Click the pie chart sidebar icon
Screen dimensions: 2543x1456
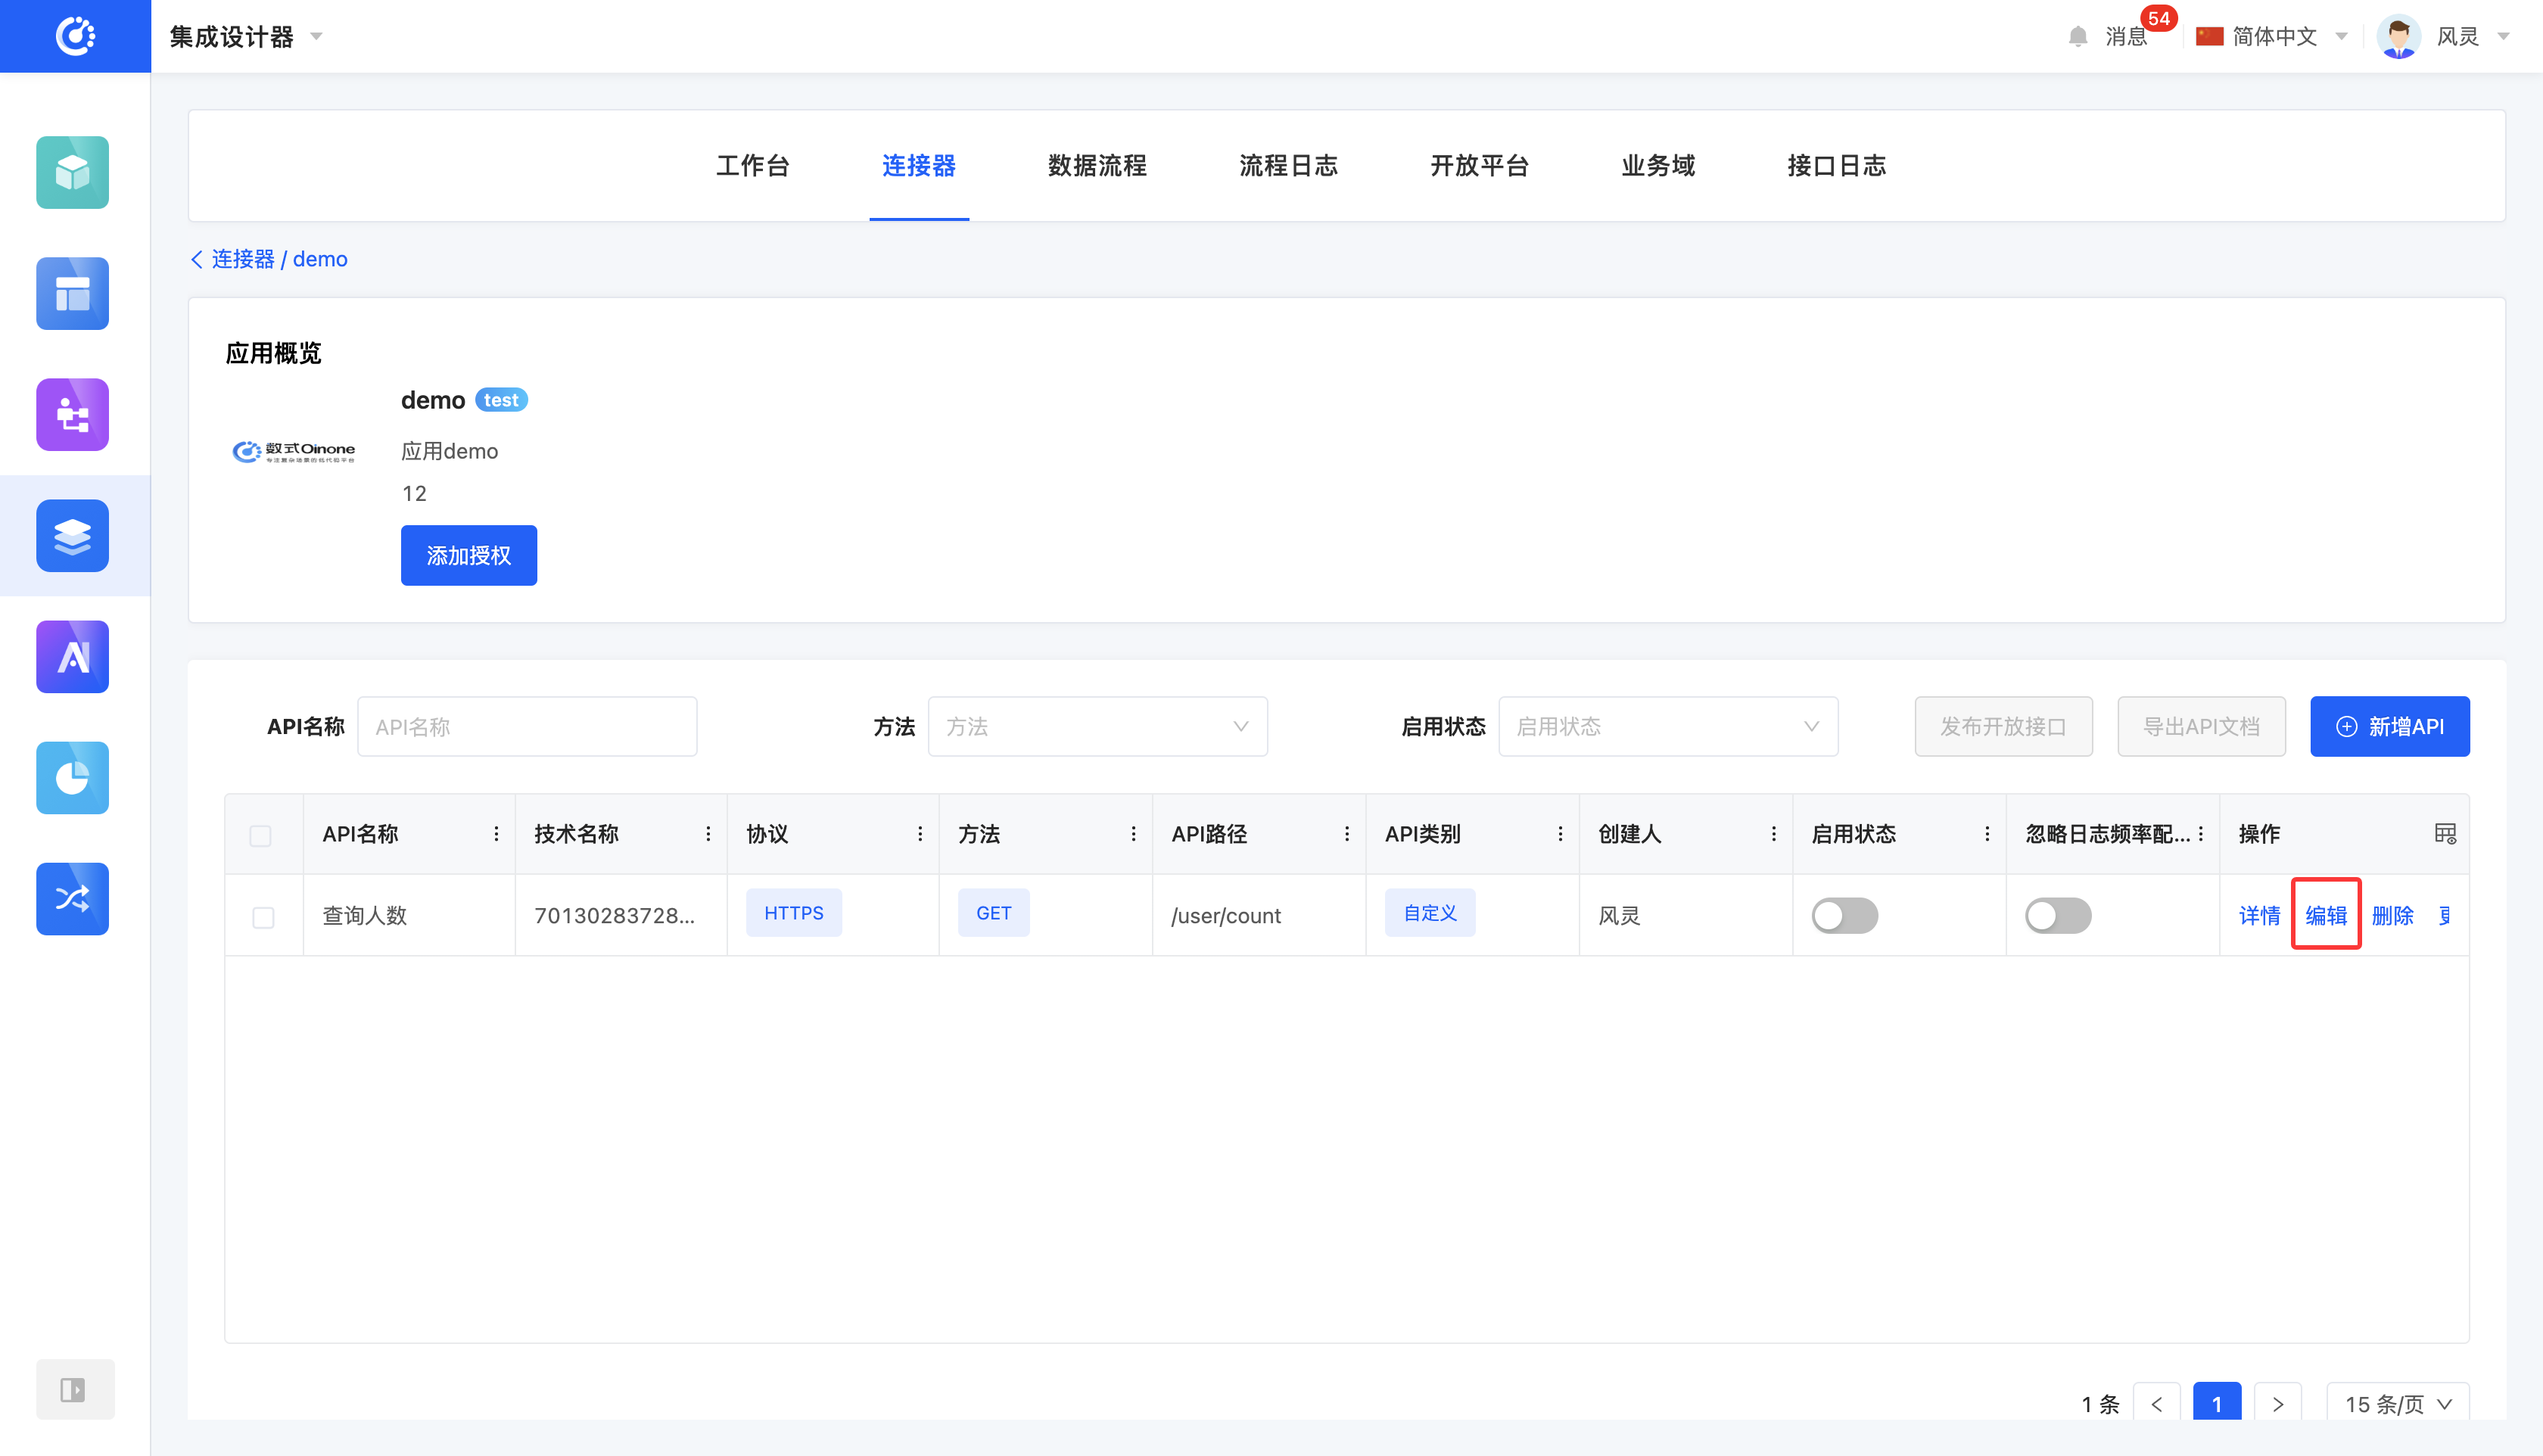tap(72, 778)
